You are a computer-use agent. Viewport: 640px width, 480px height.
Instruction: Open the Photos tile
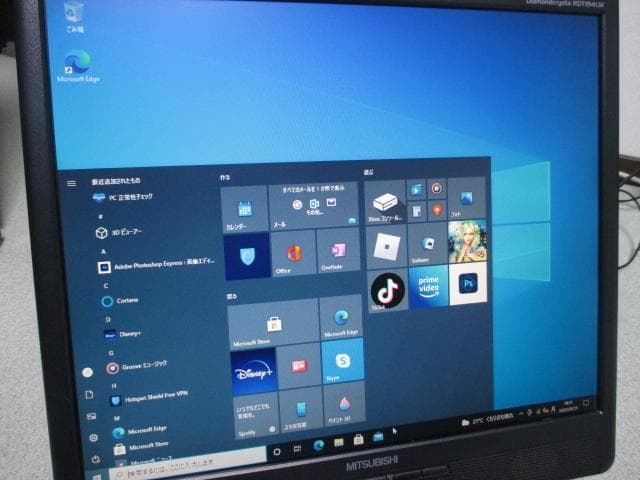point(467,198)
